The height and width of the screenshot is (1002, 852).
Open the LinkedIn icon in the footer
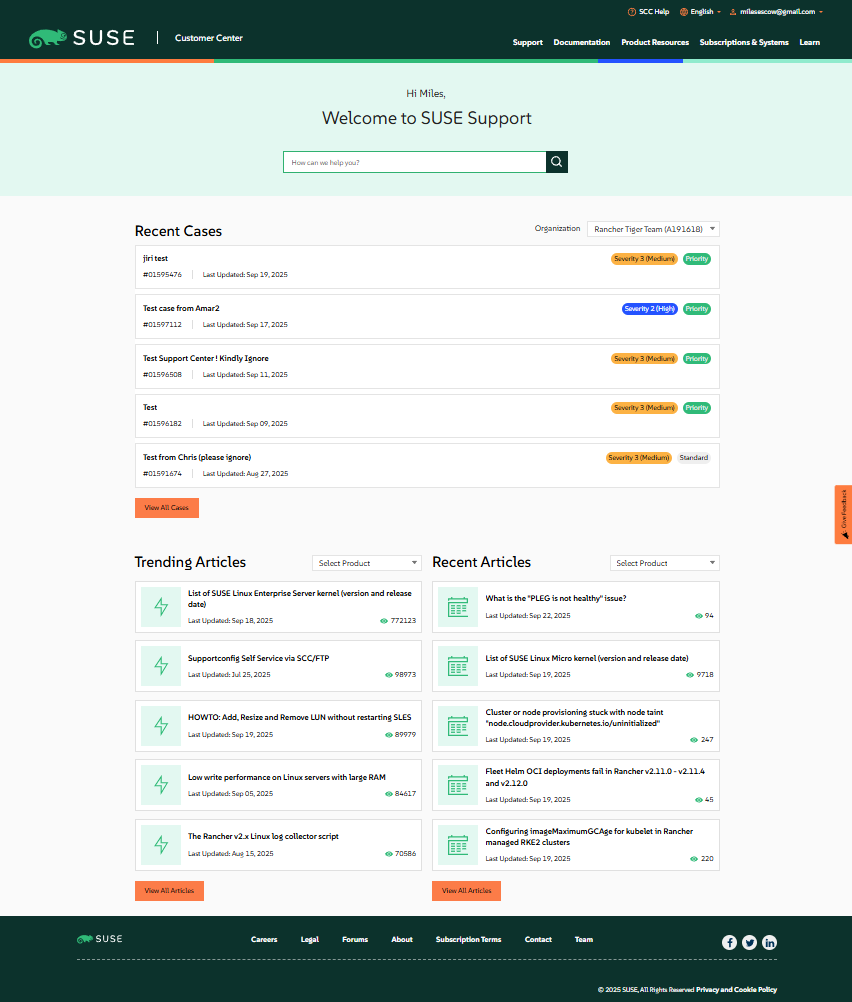click(x=769, y=942)
